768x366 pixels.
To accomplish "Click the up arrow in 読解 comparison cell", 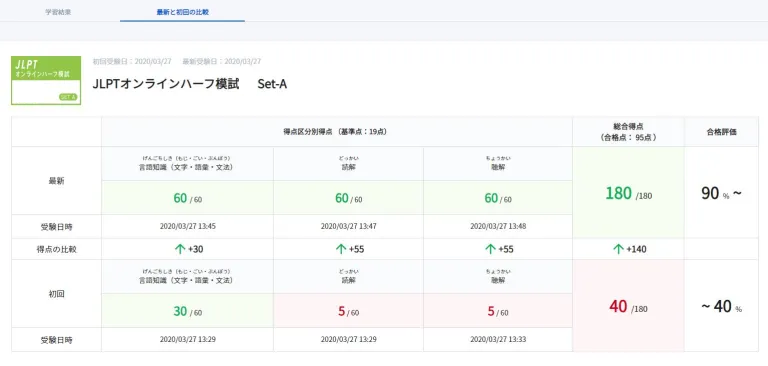I will [341, 249].
